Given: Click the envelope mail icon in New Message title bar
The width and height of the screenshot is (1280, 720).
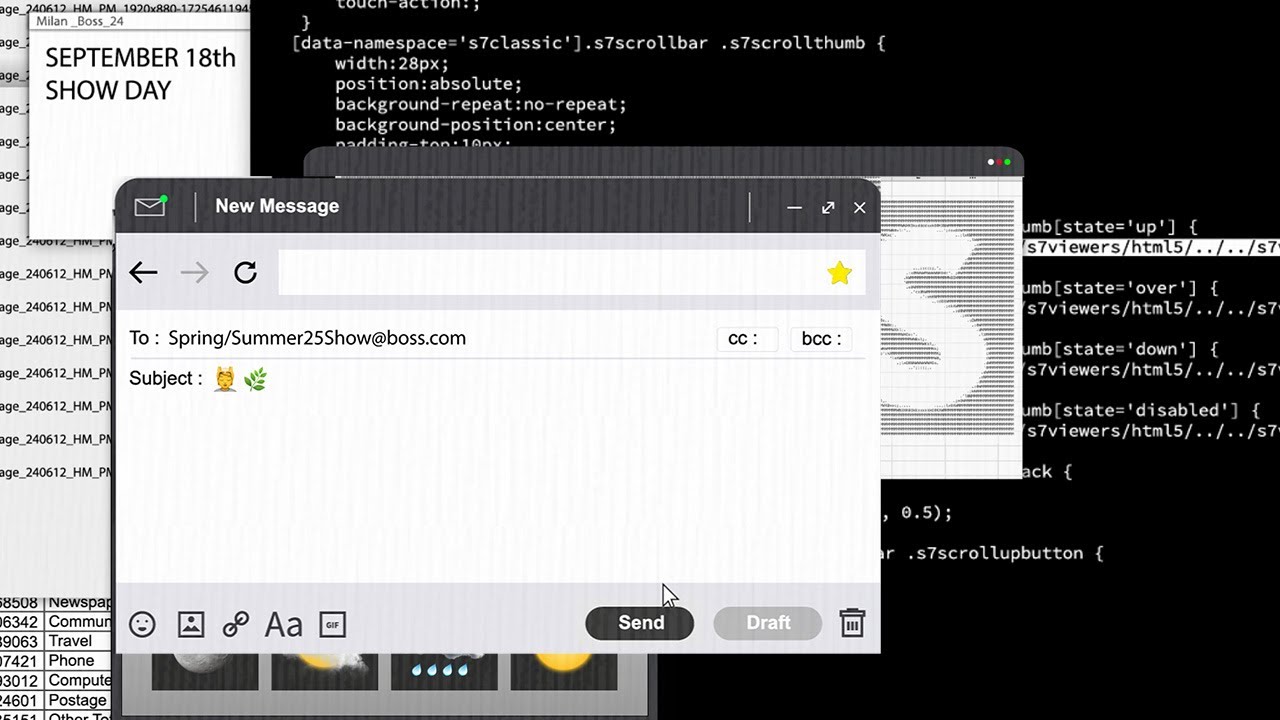Looking at the screenshot, I should [x=150, y=206].
